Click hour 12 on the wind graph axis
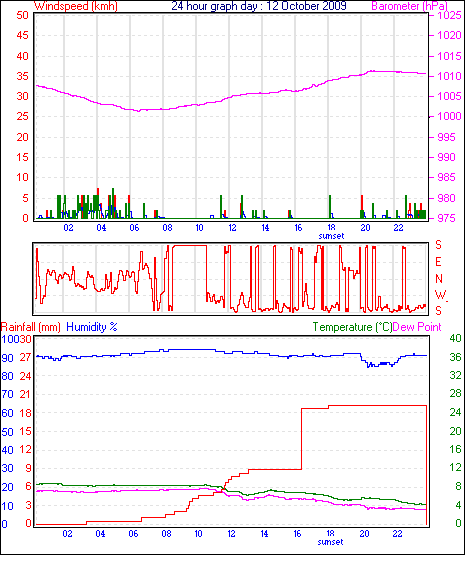The height and width of the screenshot is (566, 466). click(x=232, y=228)
